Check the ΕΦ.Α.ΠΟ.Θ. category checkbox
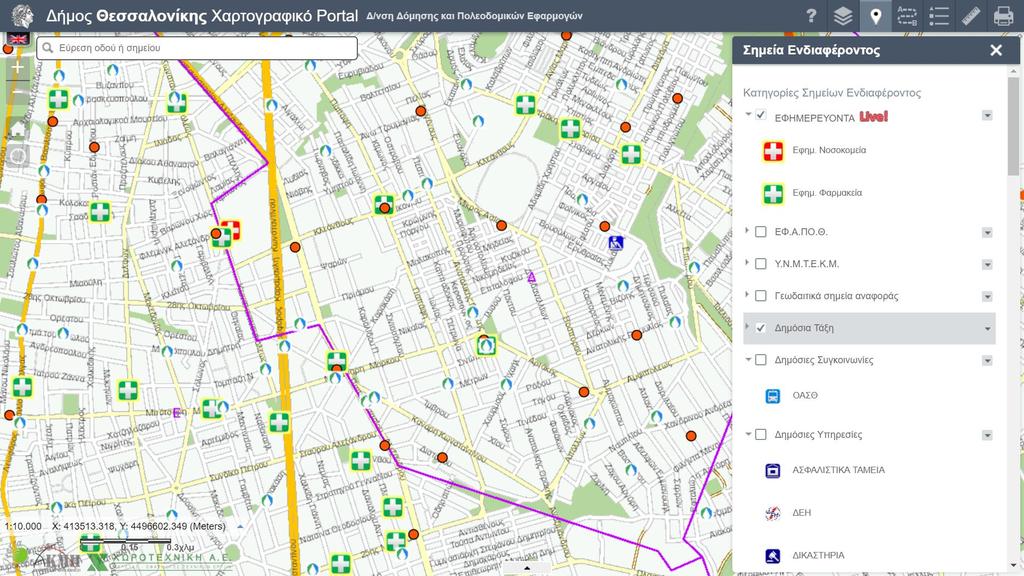The width and height of the screenshot is (1024, 576). 761,231
